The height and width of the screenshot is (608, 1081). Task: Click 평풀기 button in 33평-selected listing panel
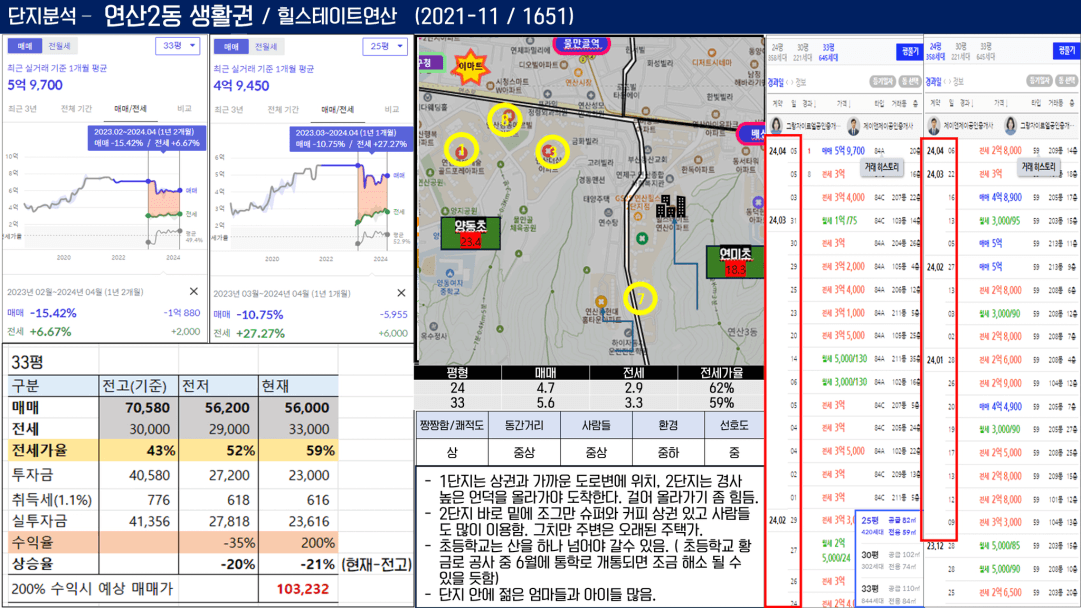[x=910, y=51]
